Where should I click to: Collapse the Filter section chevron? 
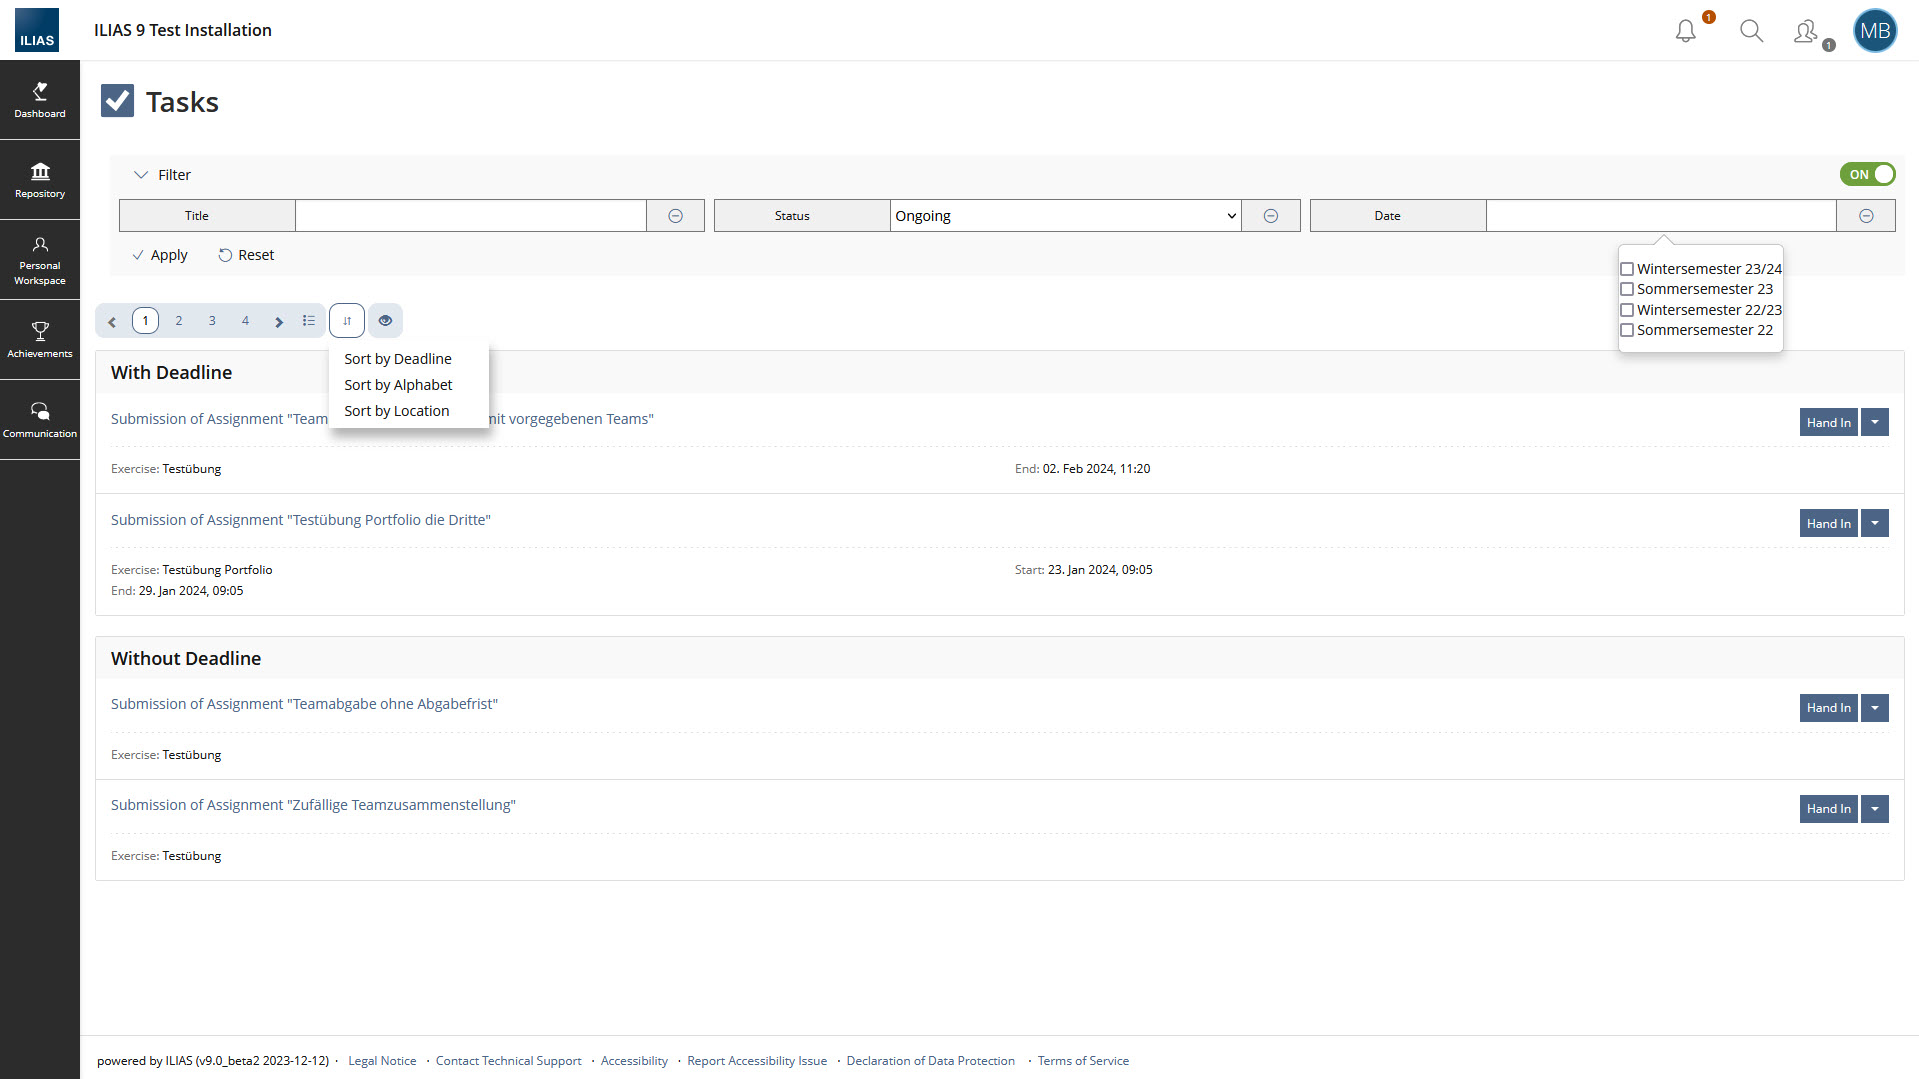[141, 175]
